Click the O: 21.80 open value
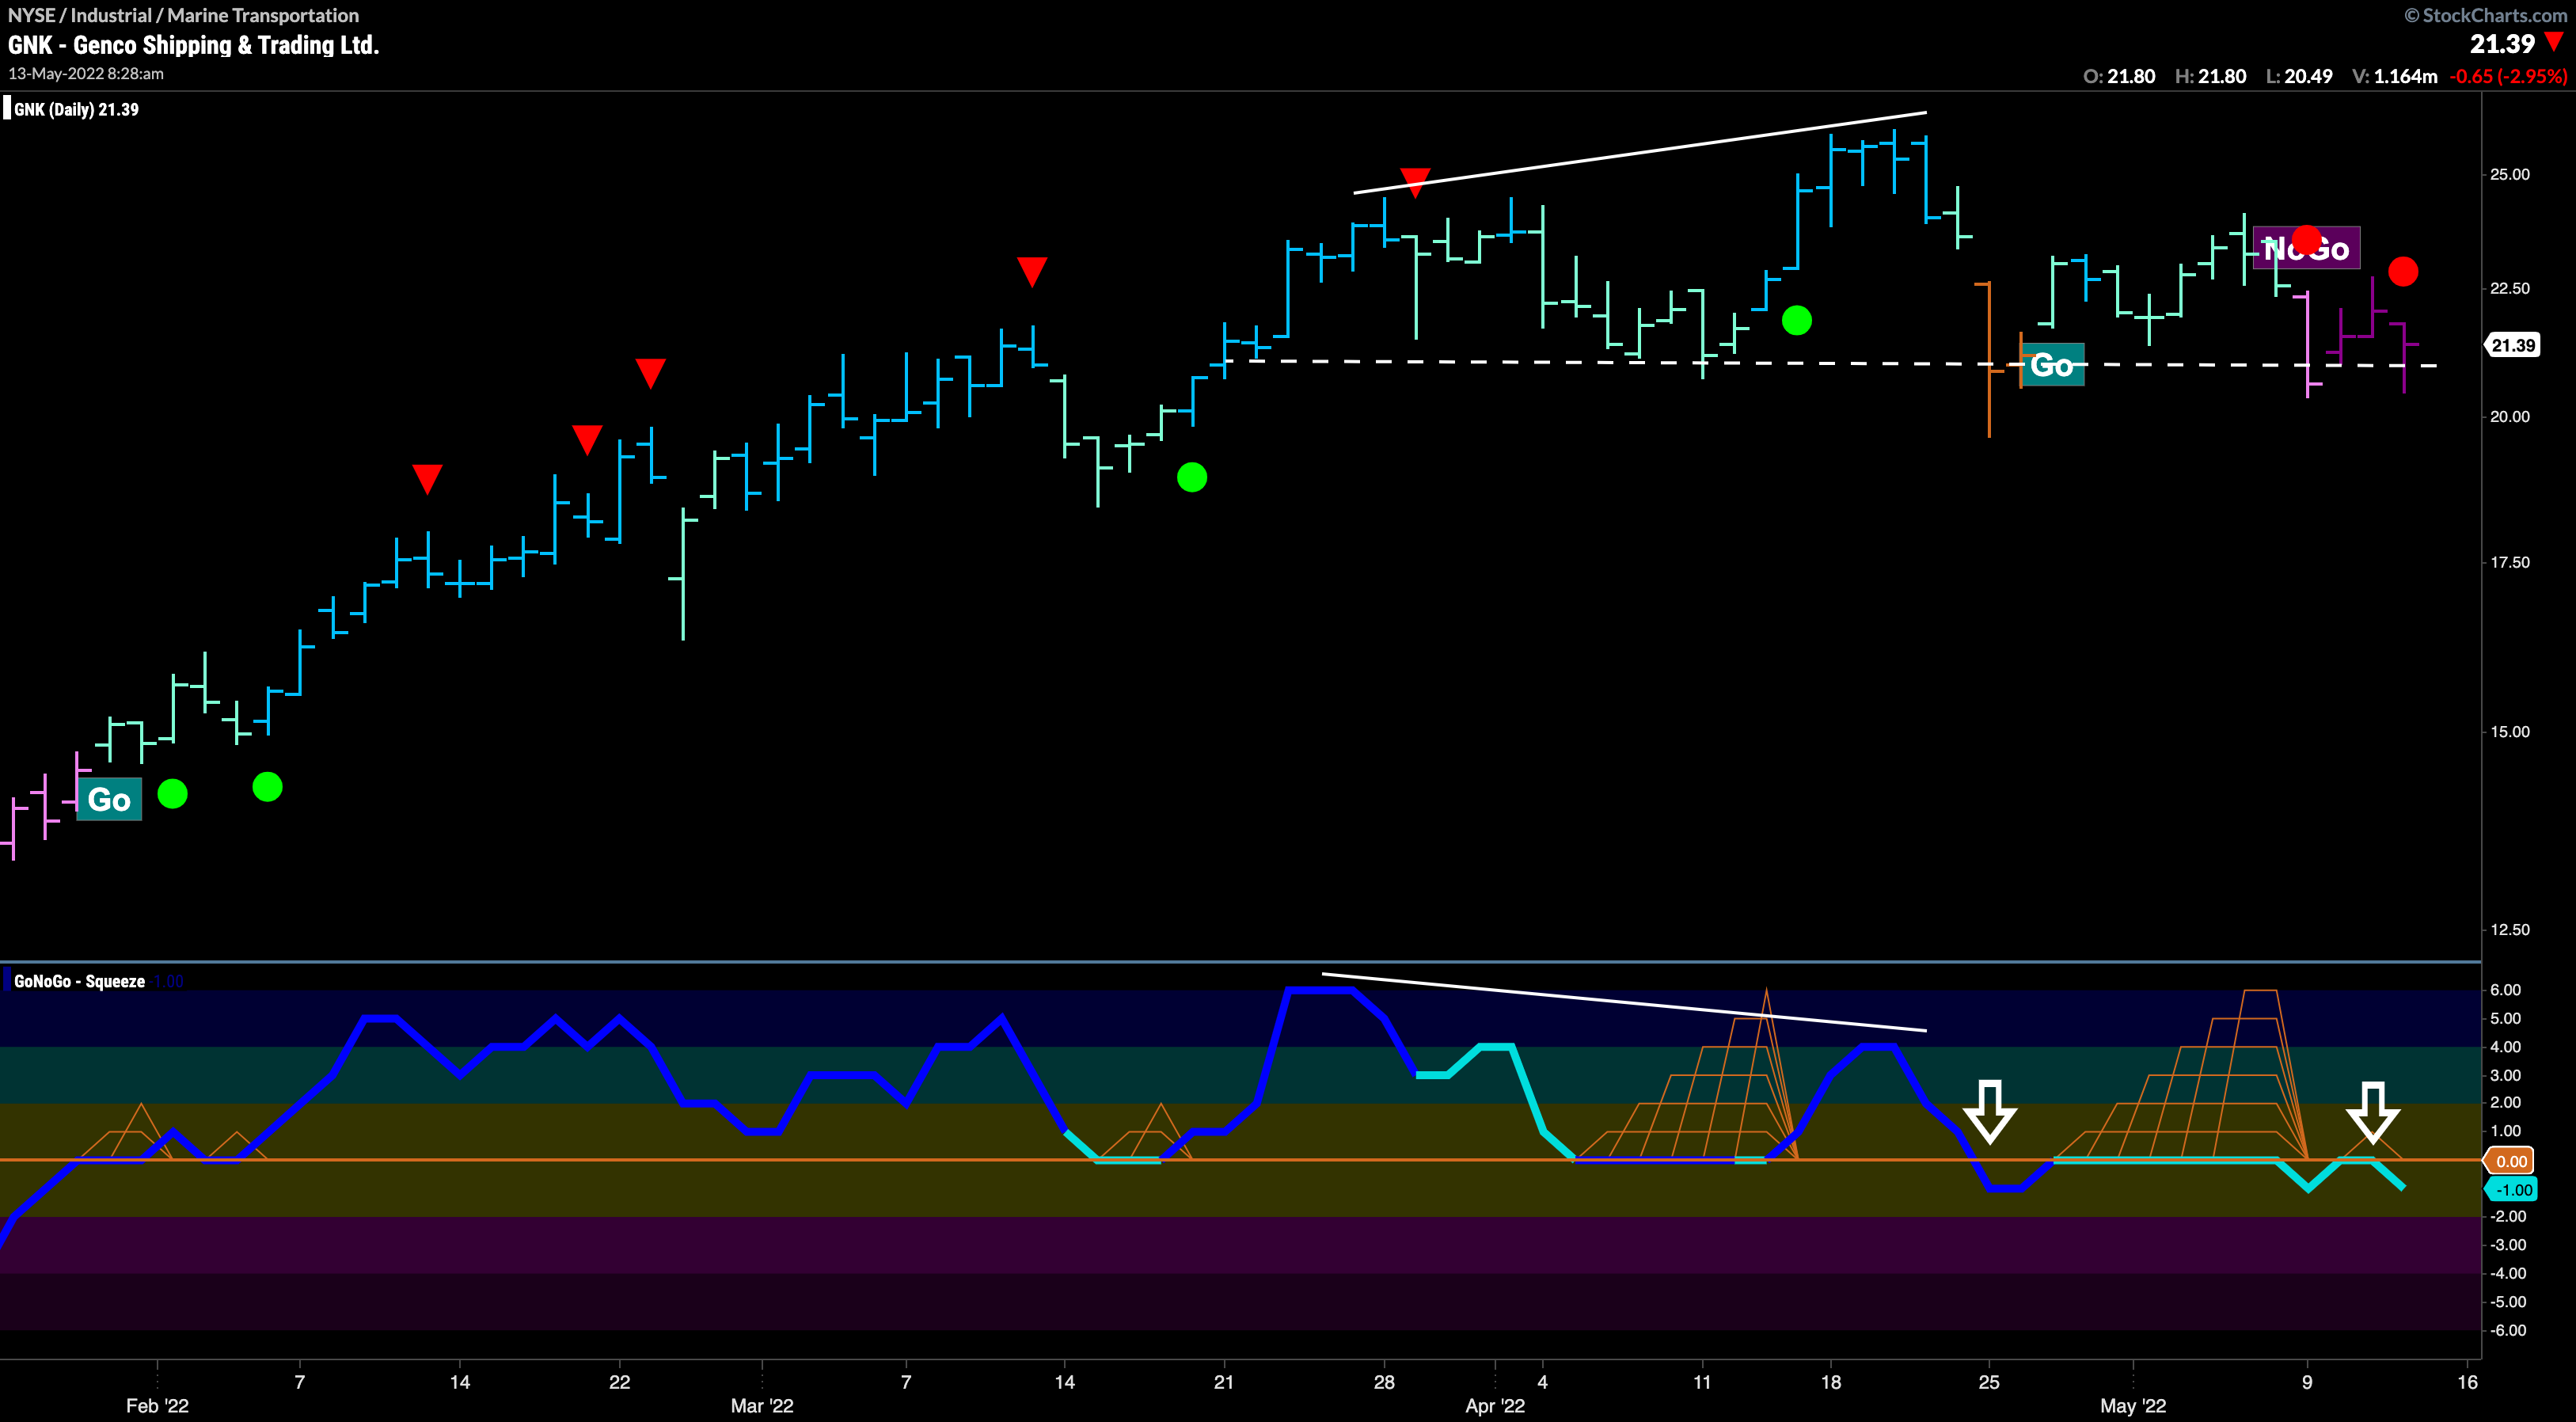This screenshot has height=1422, width=2576. pyautogui.click(x=2119, y=76)
